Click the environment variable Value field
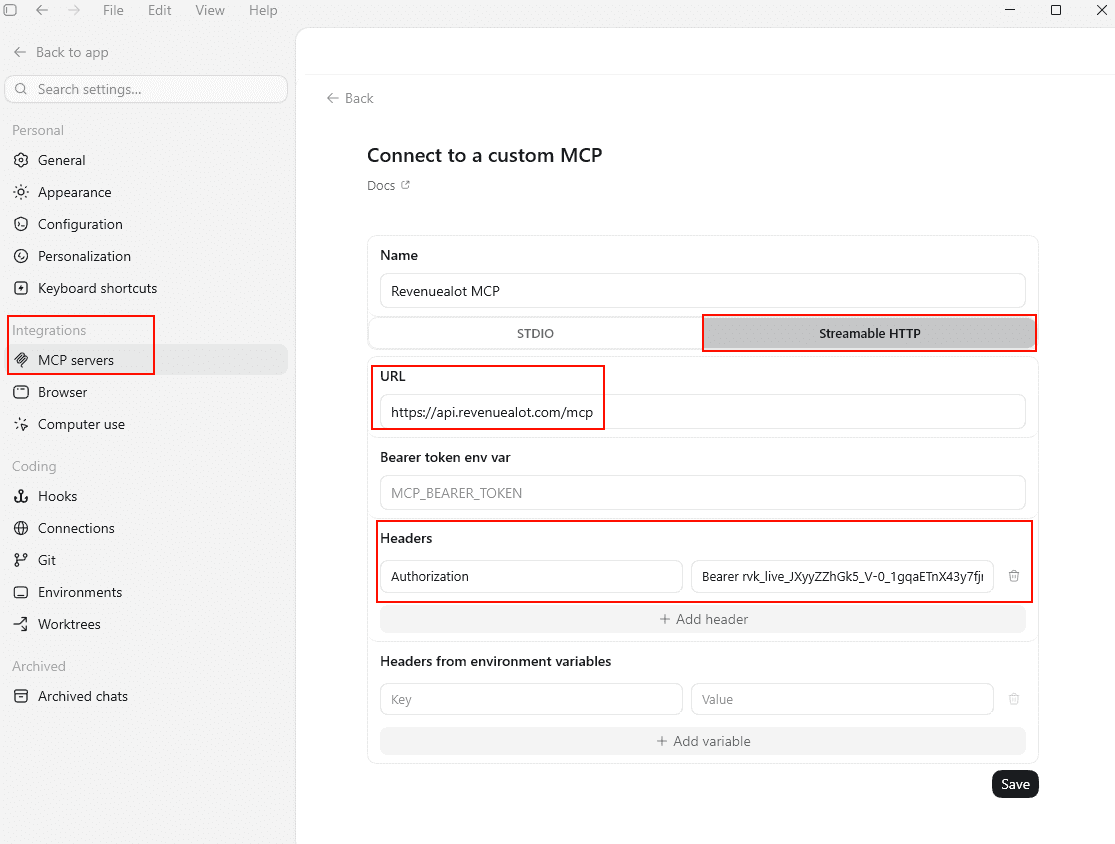1115x844 pixels. pyautogui.click(x=842, y=699)
